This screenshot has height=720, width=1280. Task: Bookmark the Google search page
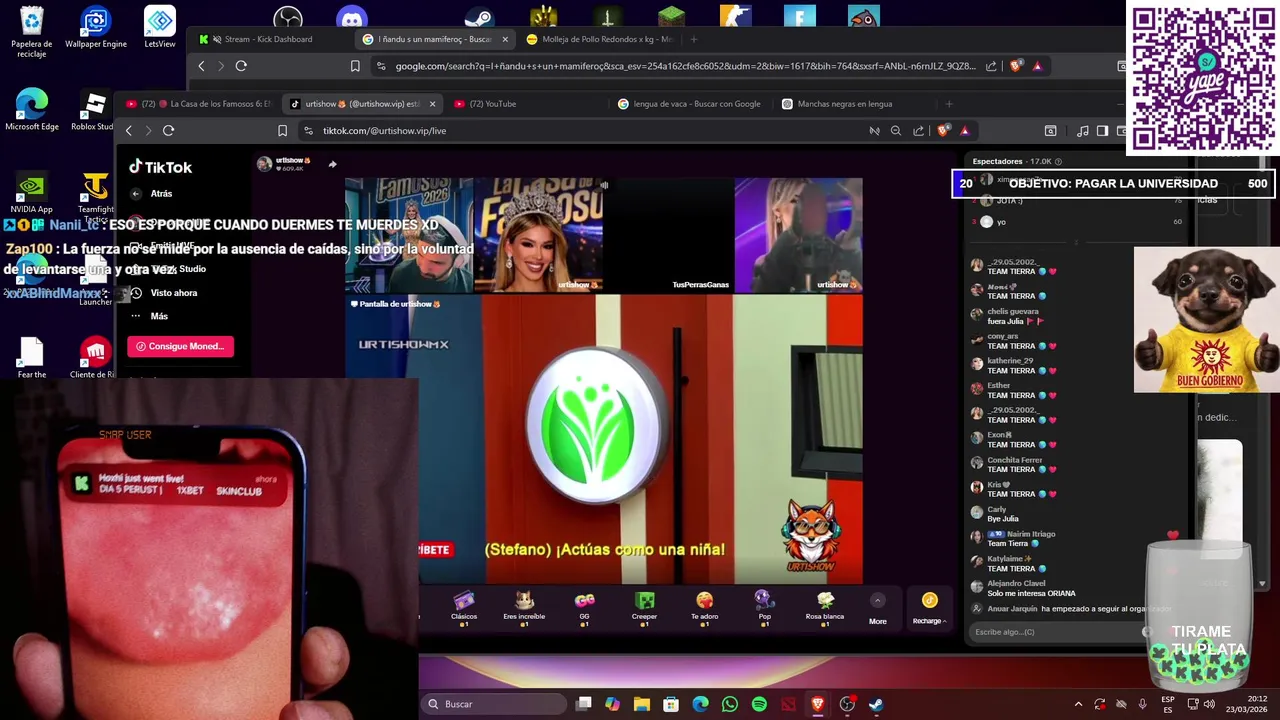pos(355,66)
